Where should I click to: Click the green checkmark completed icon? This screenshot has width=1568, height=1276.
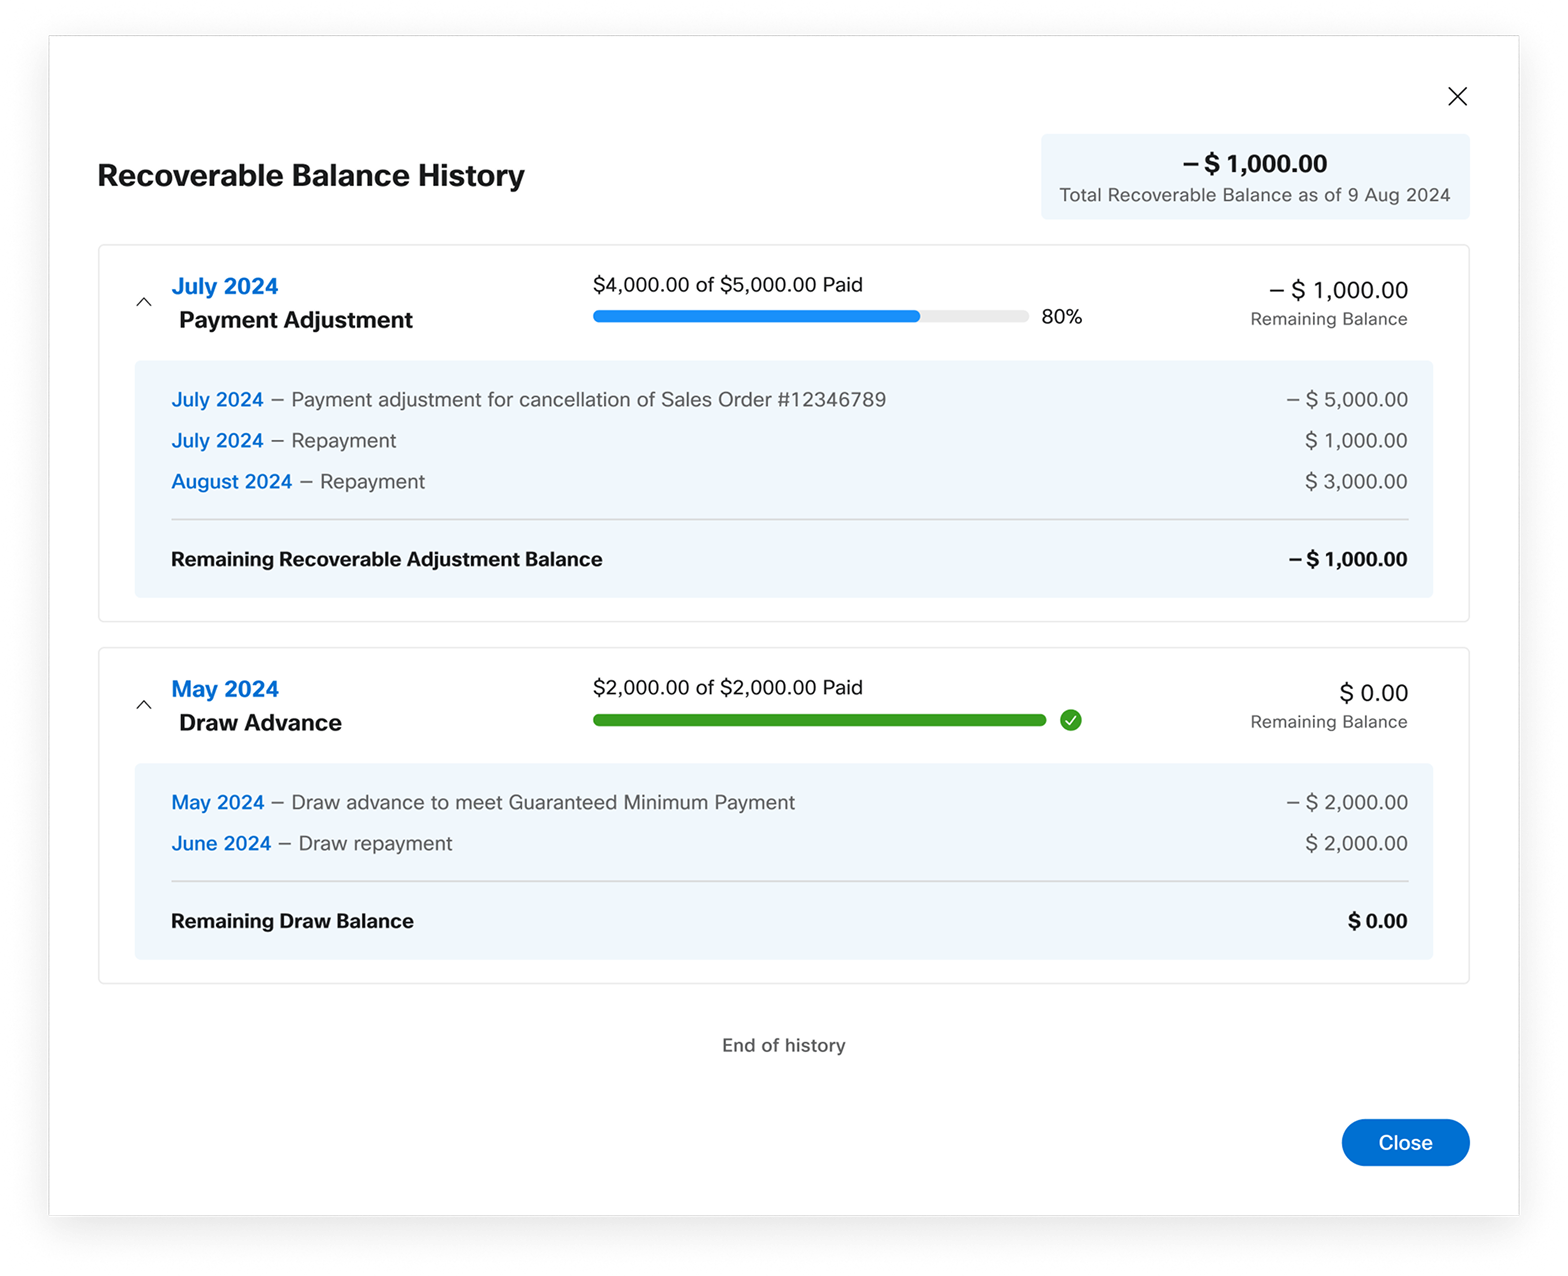(1070, 720)
